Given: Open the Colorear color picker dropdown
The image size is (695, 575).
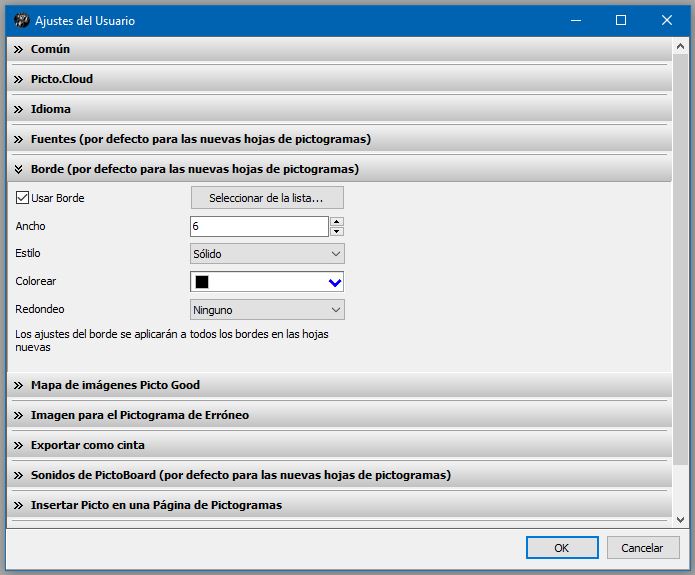Looking at the screenshot, I should point(335,282).
